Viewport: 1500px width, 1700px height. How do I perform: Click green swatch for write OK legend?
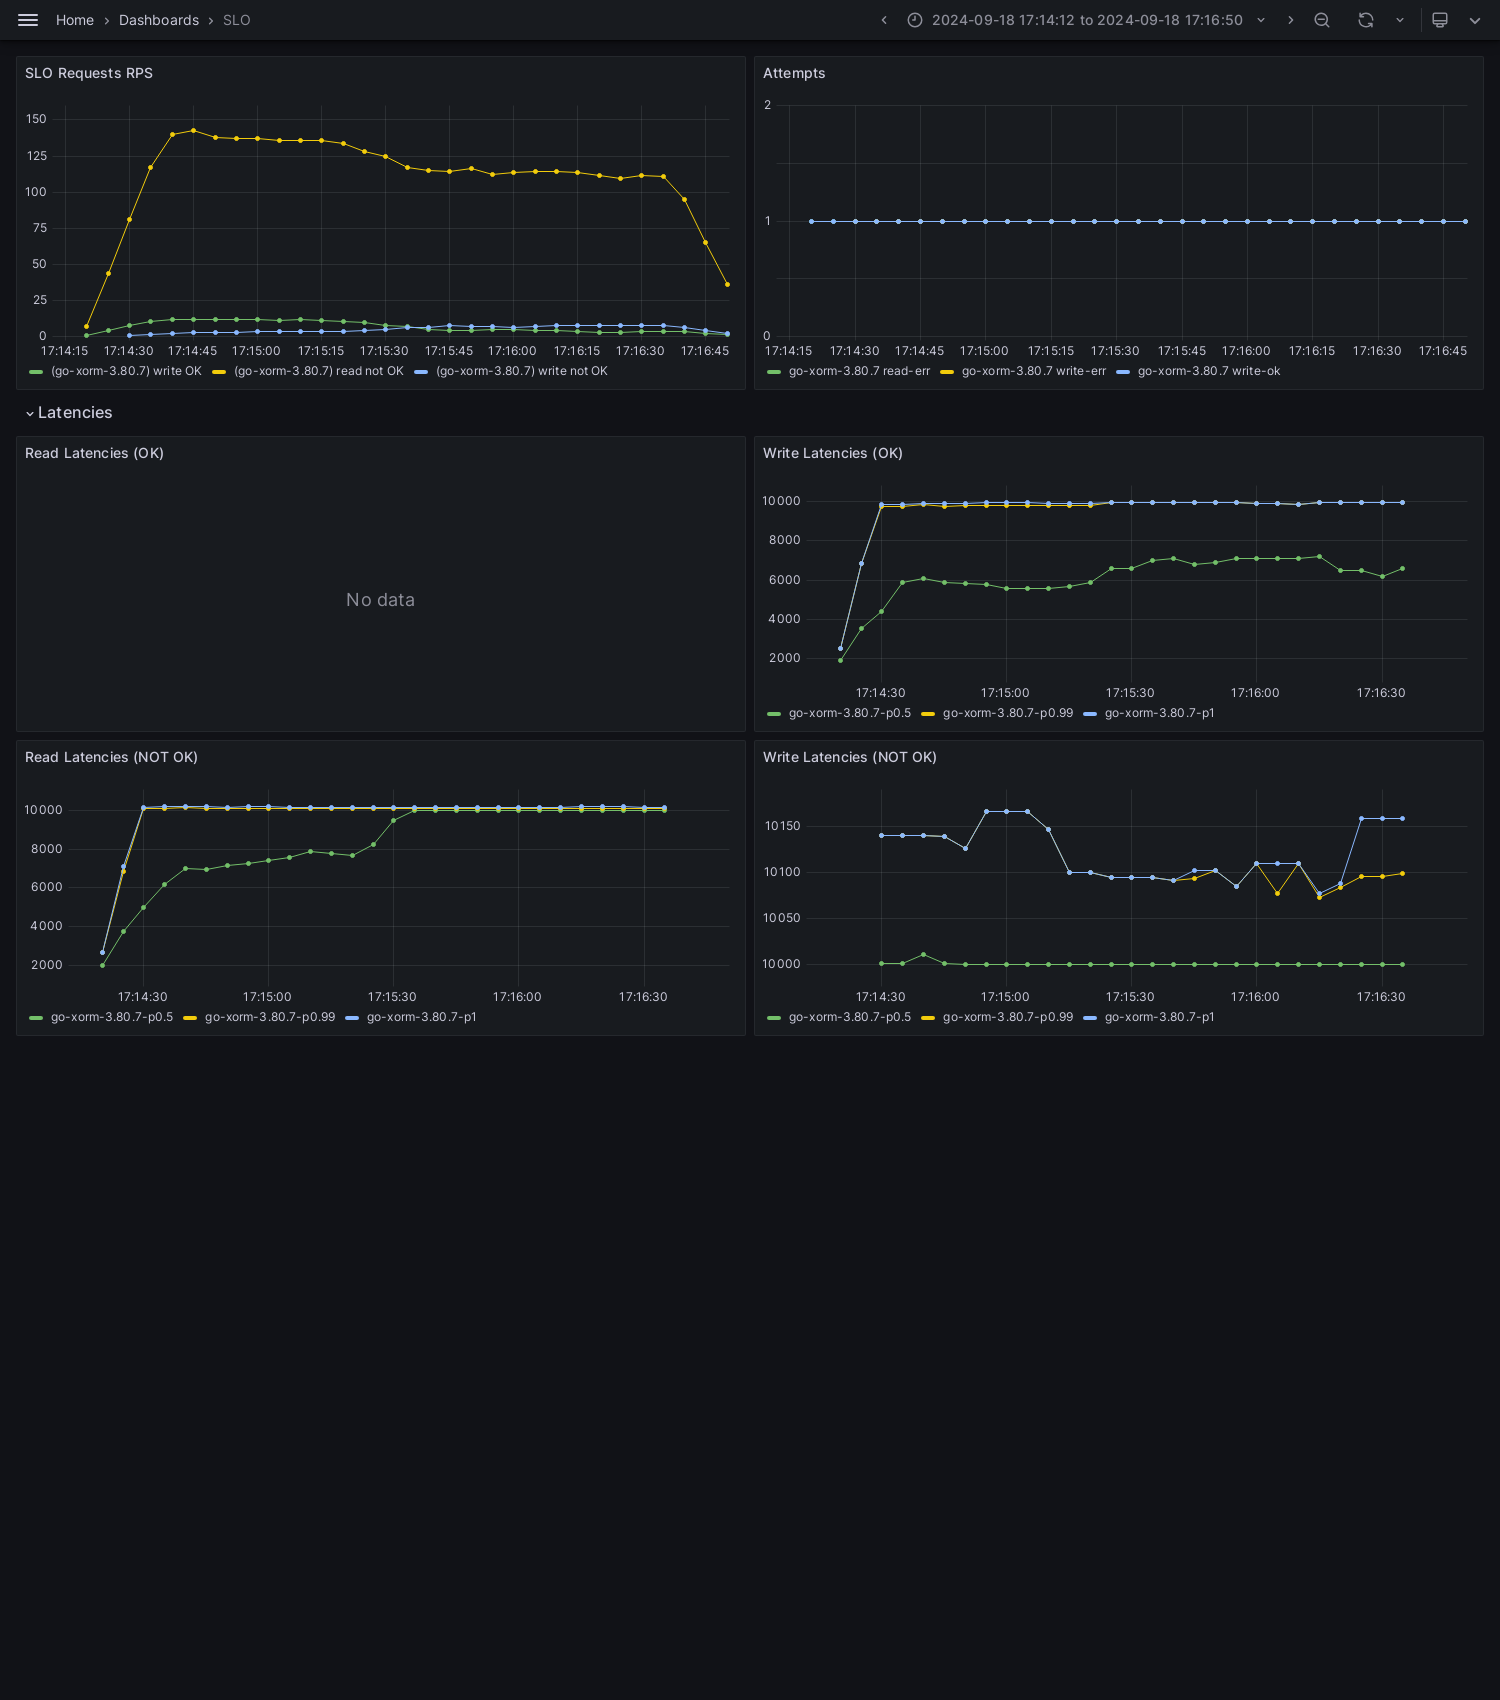36,372
